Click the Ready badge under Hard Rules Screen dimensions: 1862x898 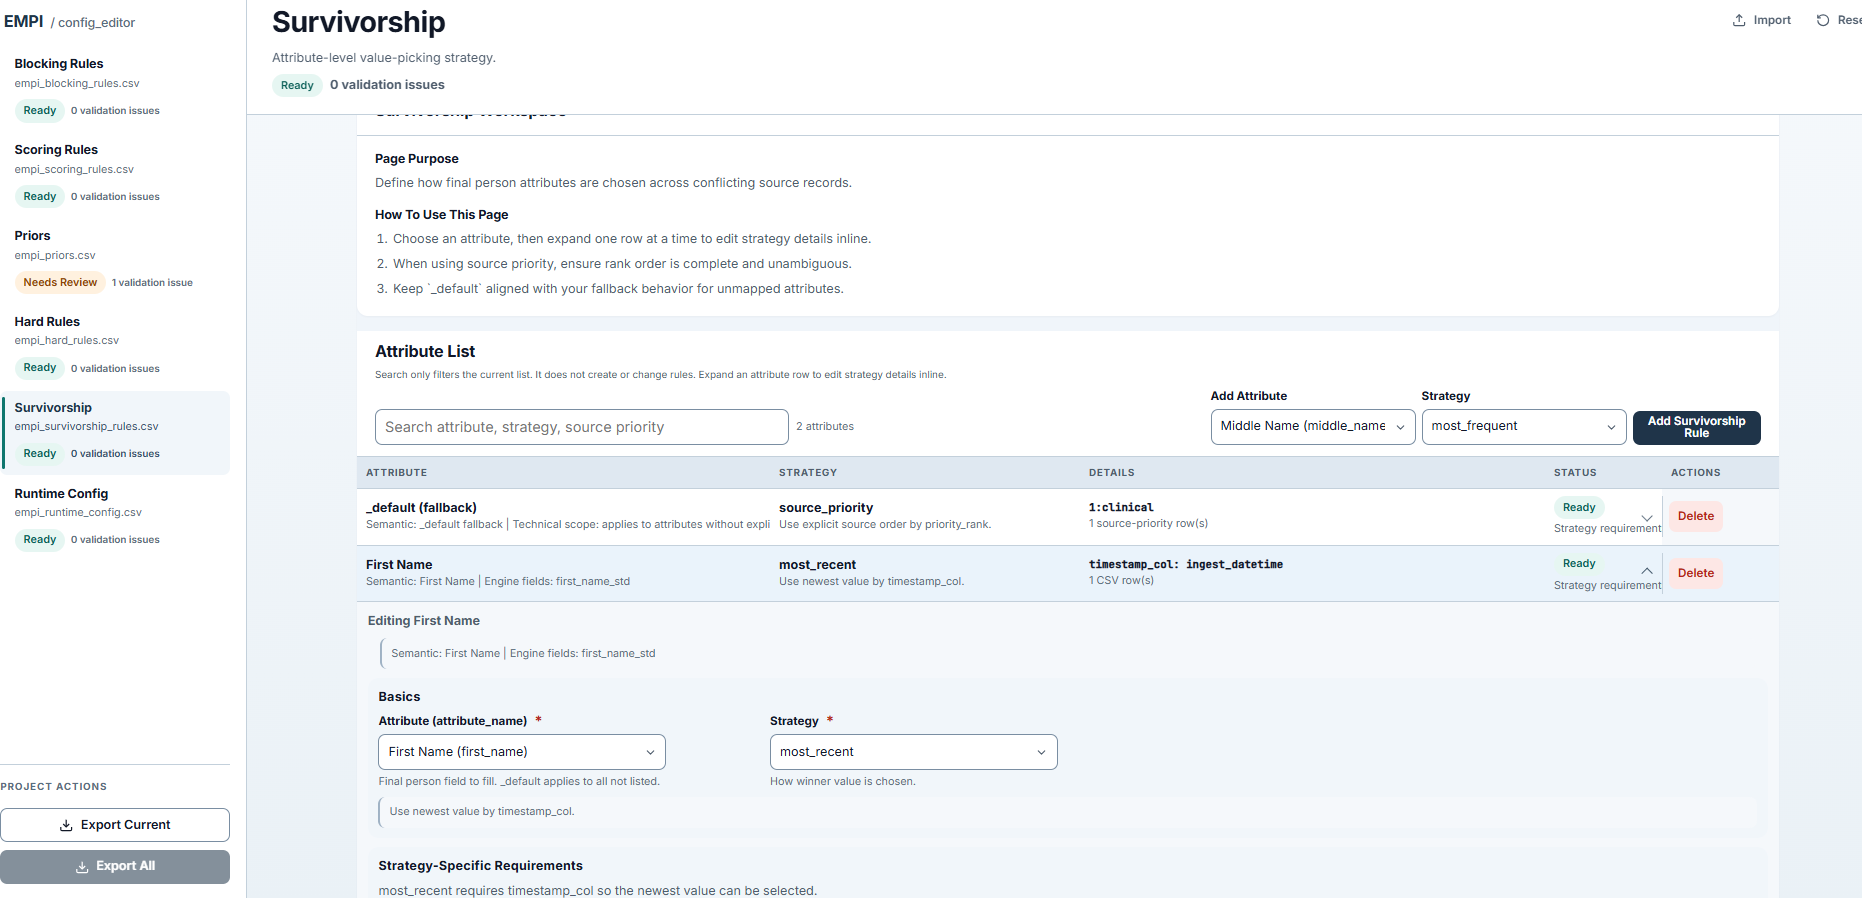(x=40, y=367)
